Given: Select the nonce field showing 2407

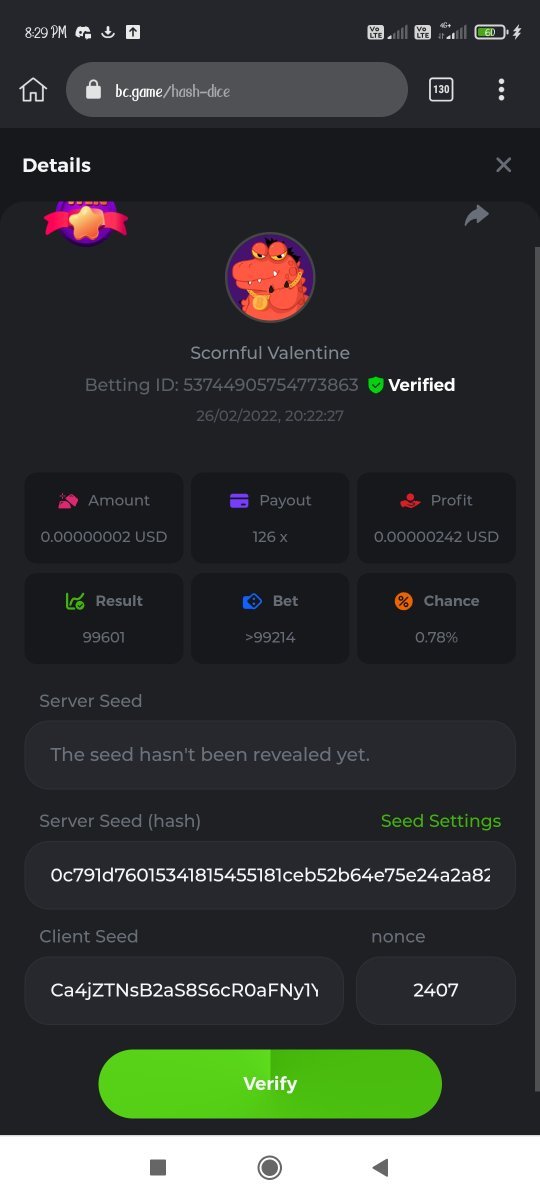Looking at the screenshot, I should coord(436,991).
